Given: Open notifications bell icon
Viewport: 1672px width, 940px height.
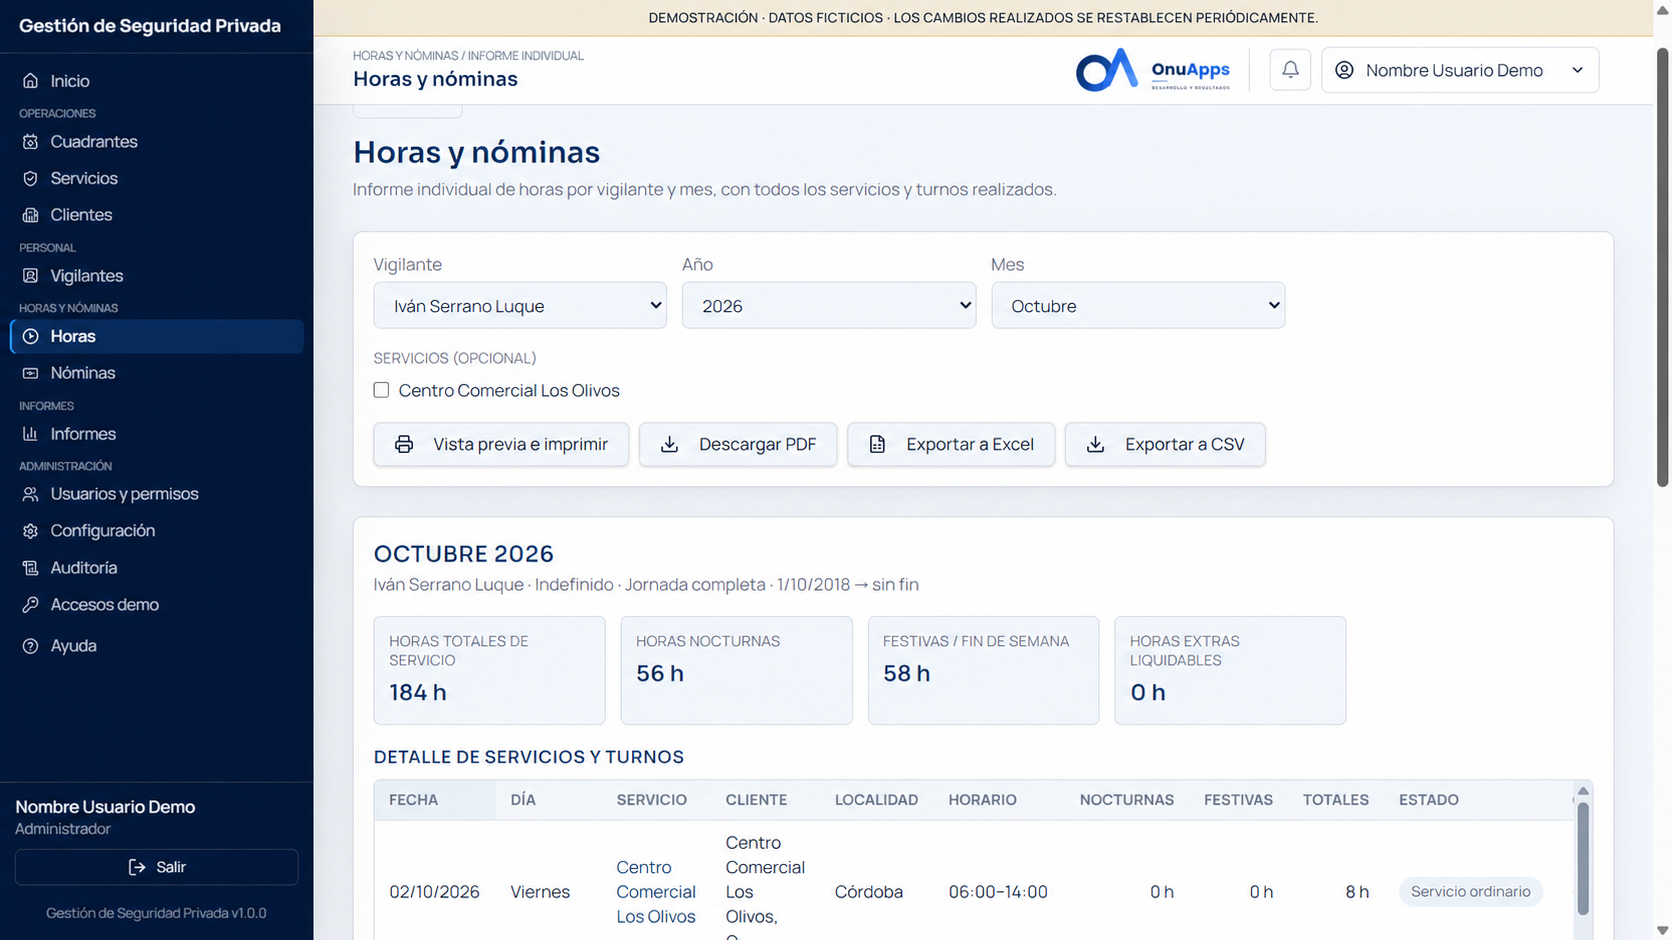Looking at the screenshot, I should (x=1290, y=70).
